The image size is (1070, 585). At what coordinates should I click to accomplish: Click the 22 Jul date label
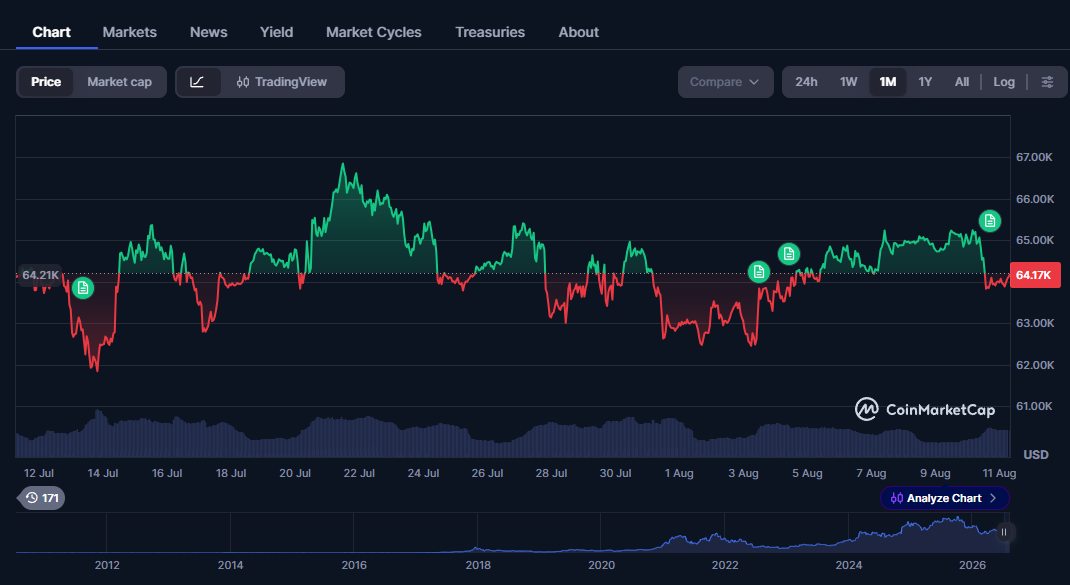click(359, 473)
